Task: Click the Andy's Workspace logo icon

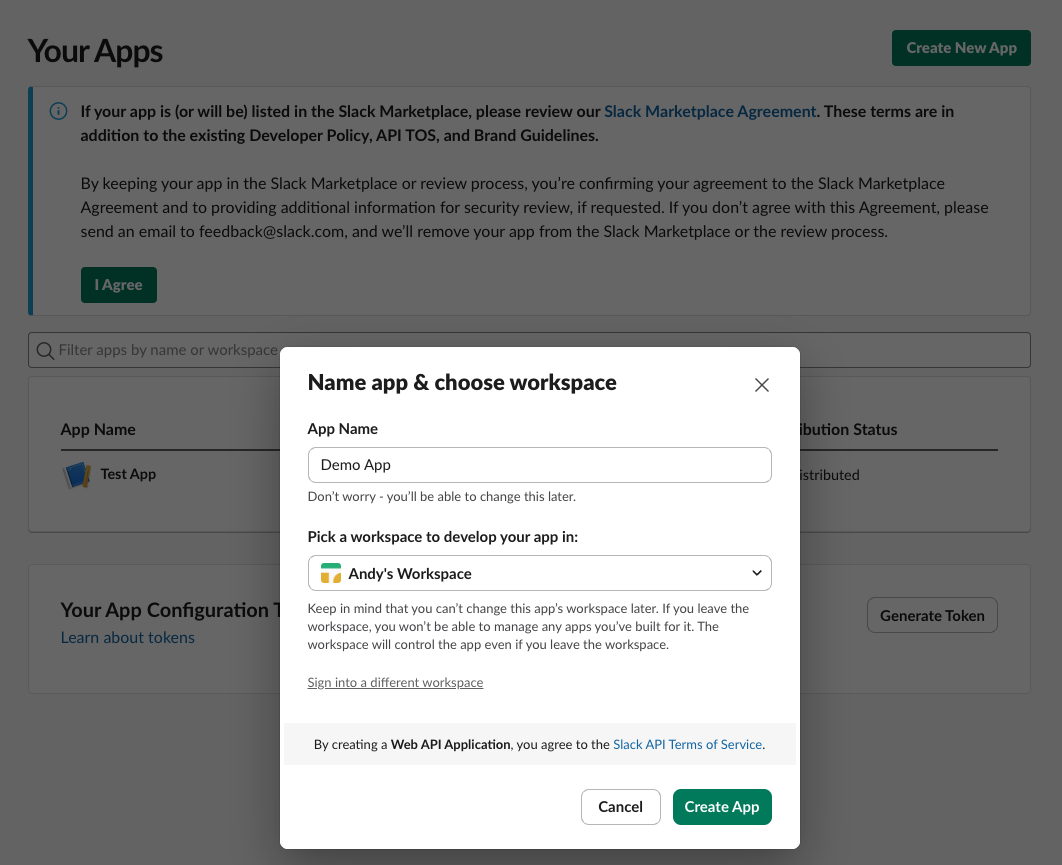Action: click(330, 574)
